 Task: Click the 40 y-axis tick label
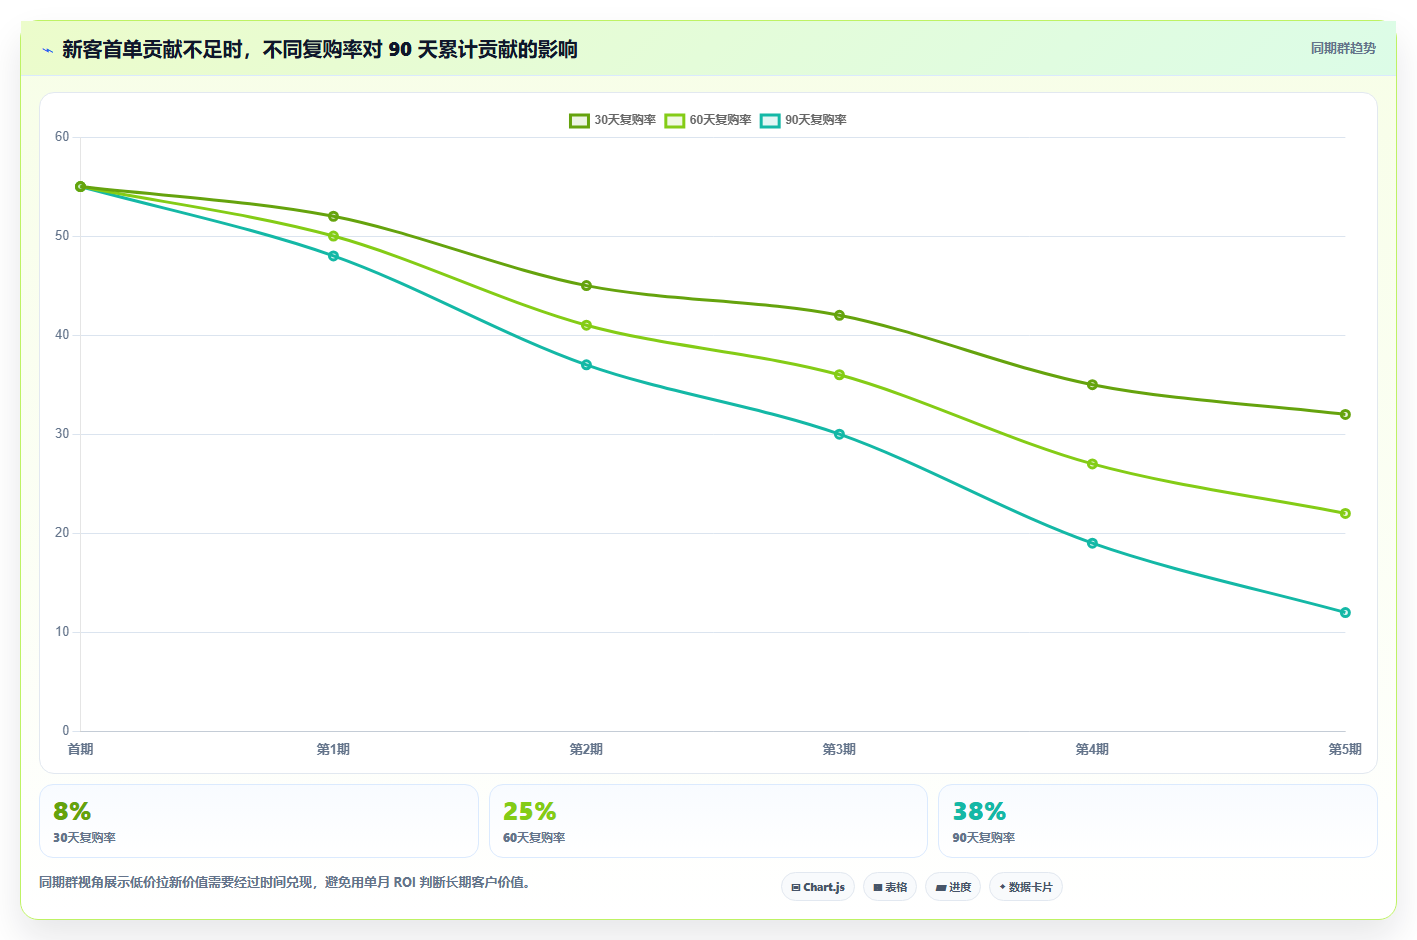point(62,335)
